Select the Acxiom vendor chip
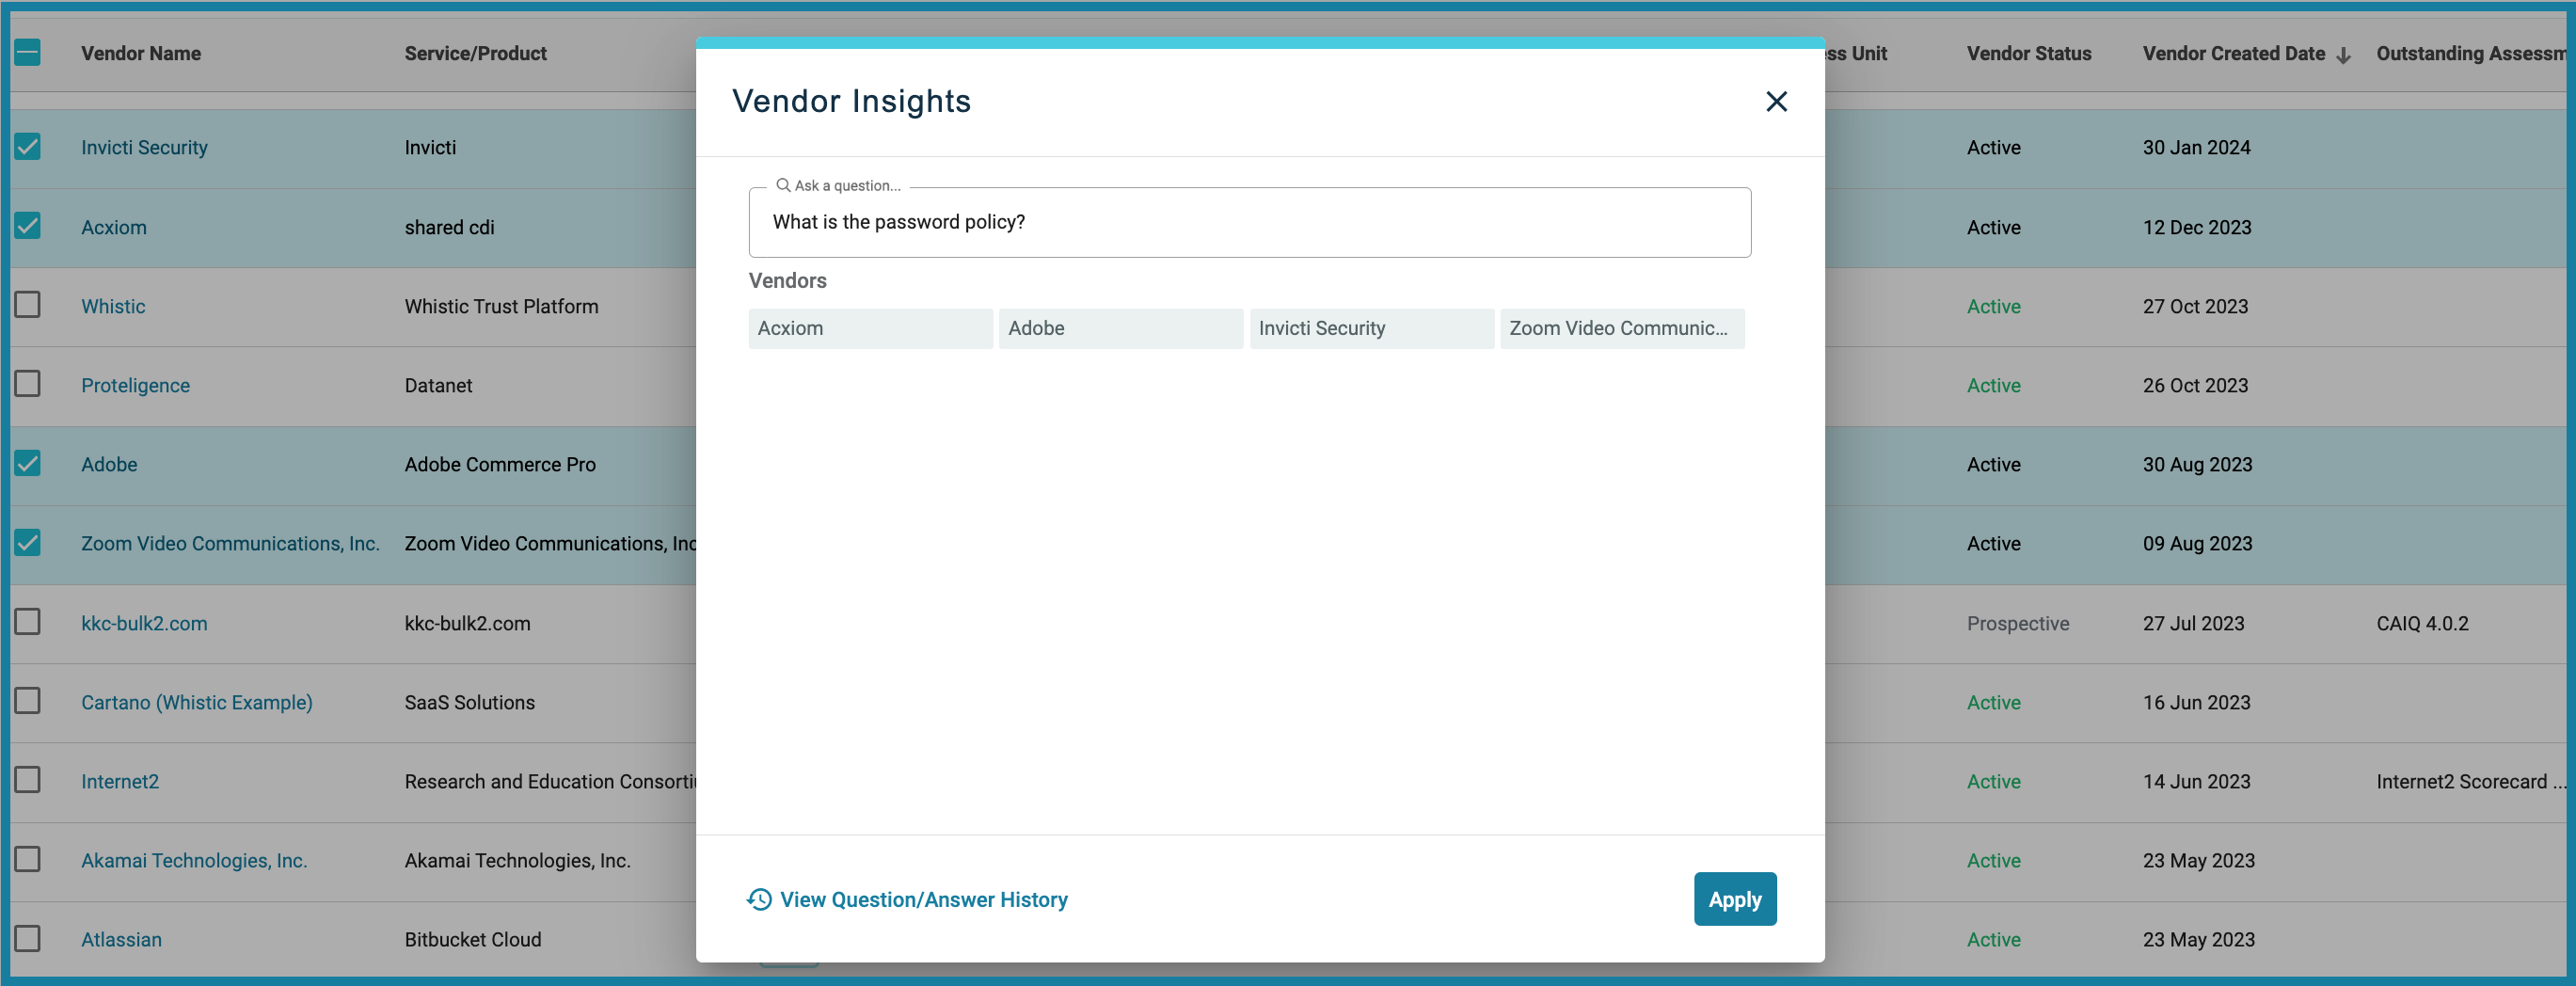2576x986 pixels. [x=870, y=328]
